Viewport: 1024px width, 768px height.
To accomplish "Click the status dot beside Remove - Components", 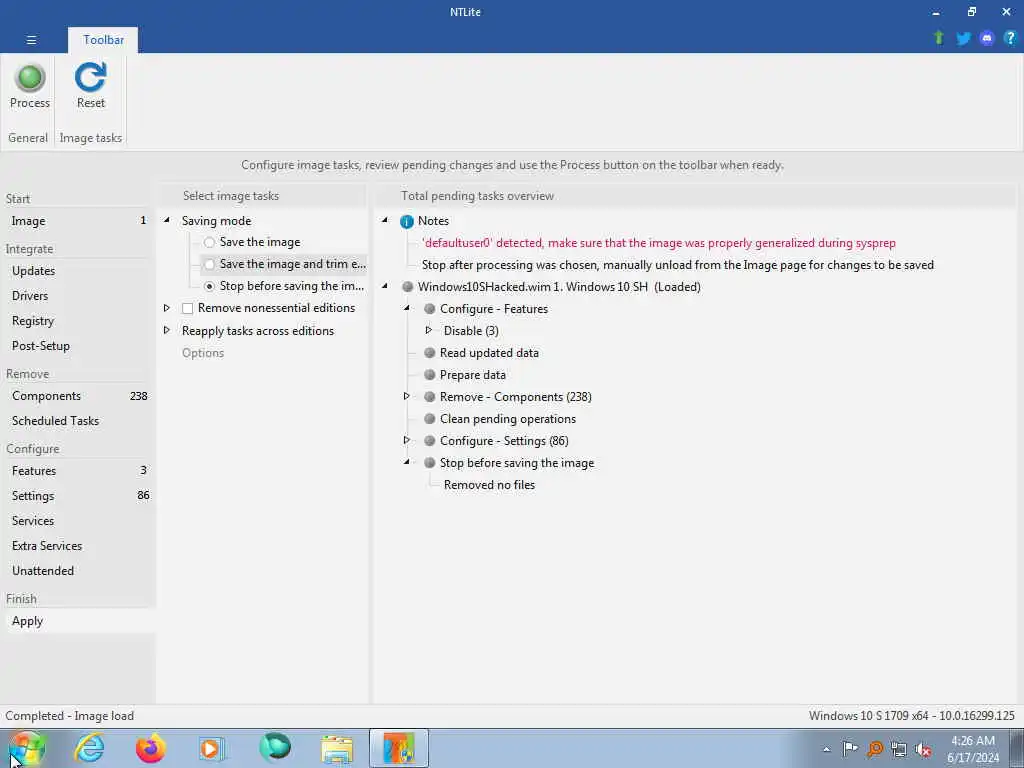I will coord(430,396).
